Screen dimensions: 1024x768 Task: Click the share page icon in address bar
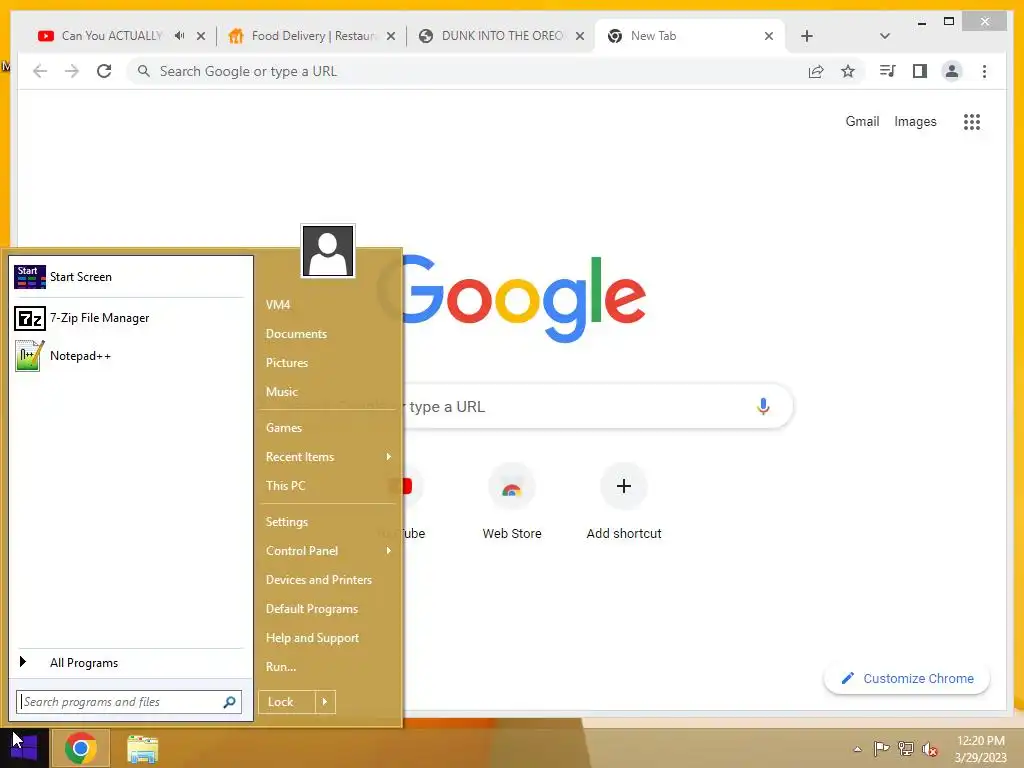tap(816, 71)
